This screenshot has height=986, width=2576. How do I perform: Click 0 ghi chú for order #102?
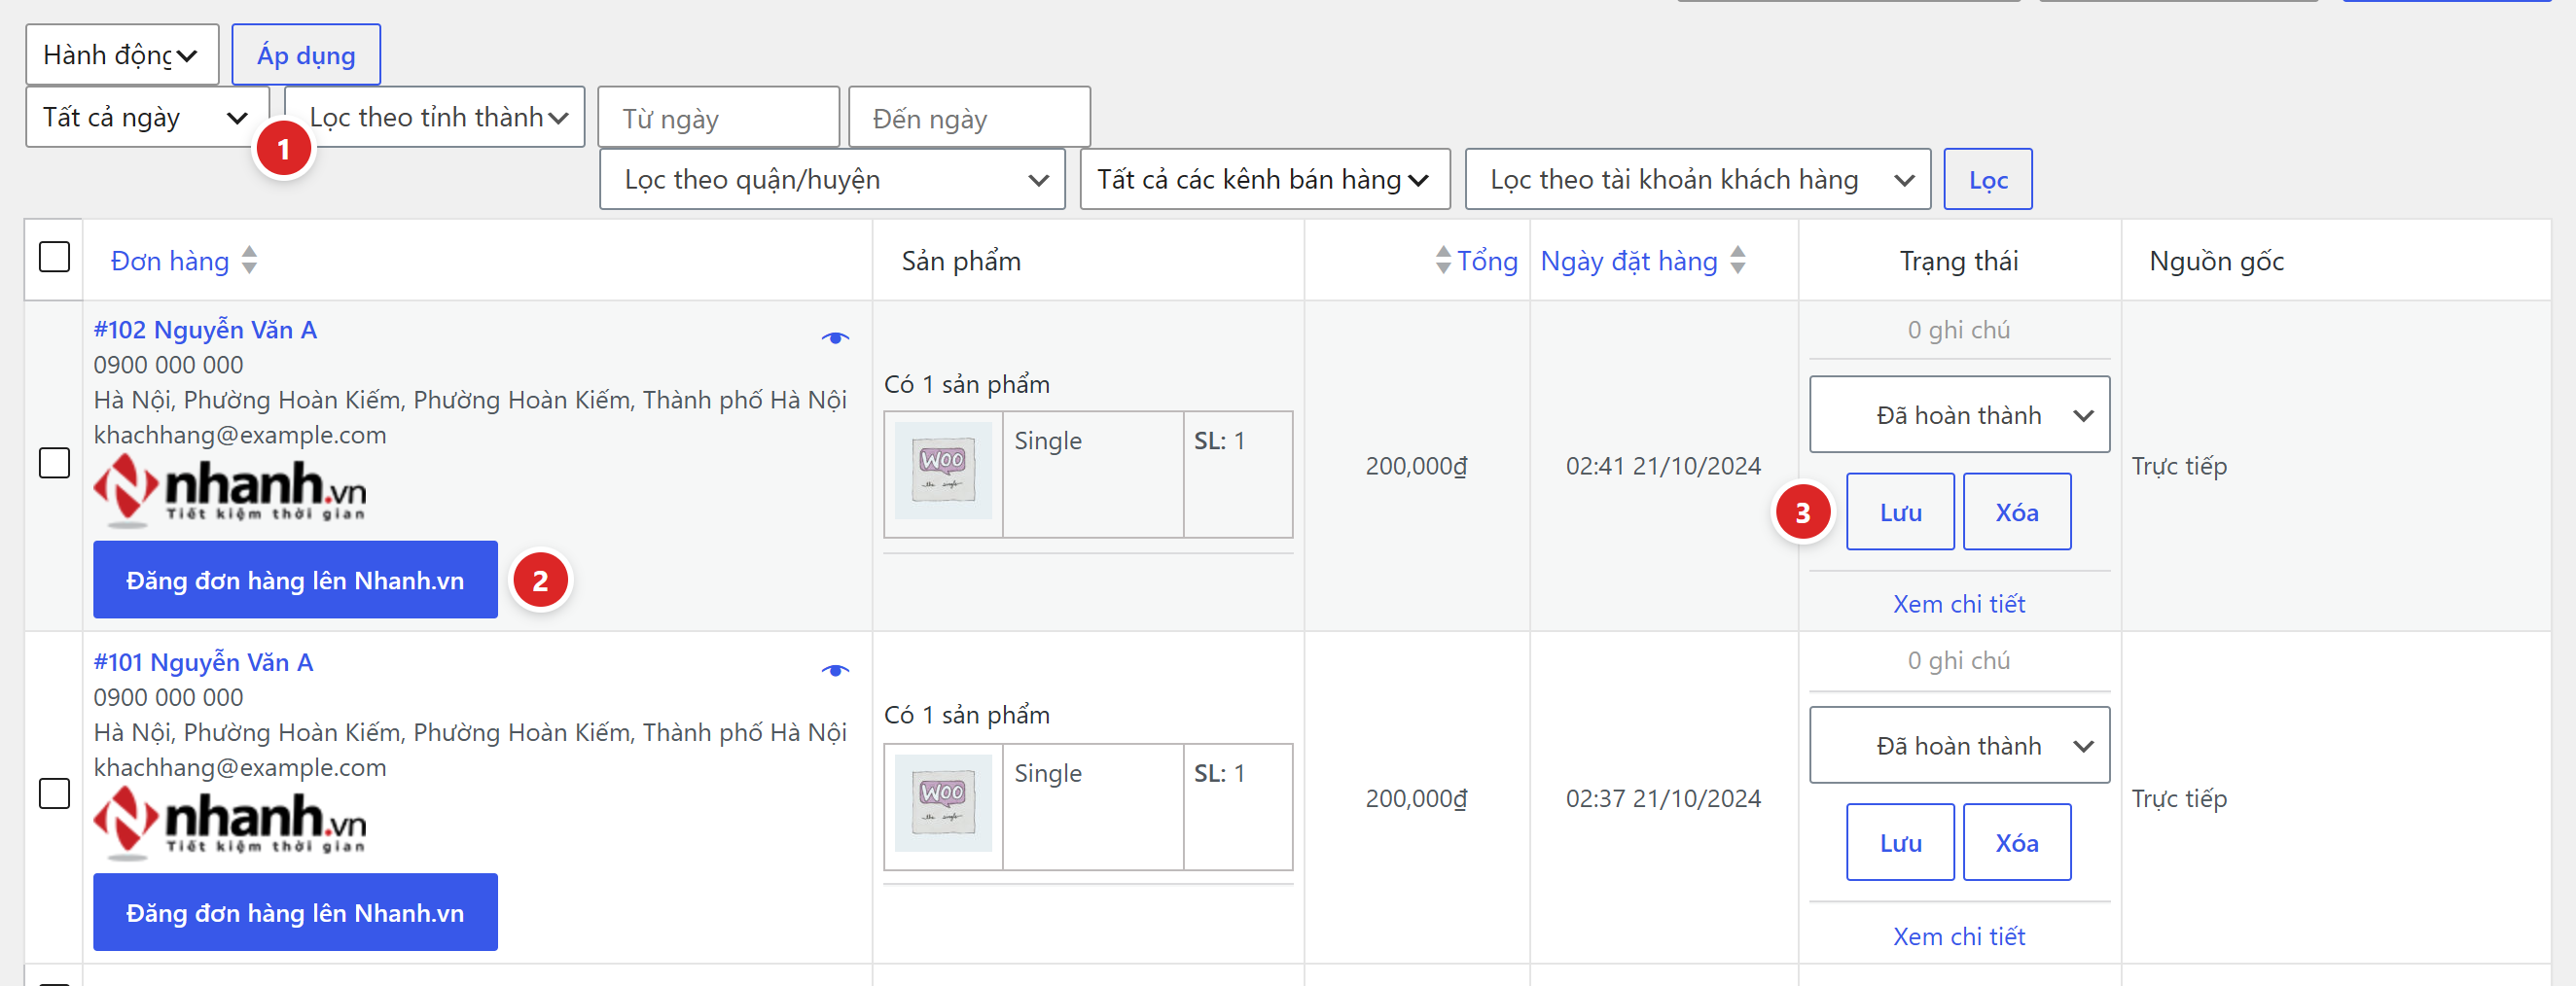point(1958,330)
